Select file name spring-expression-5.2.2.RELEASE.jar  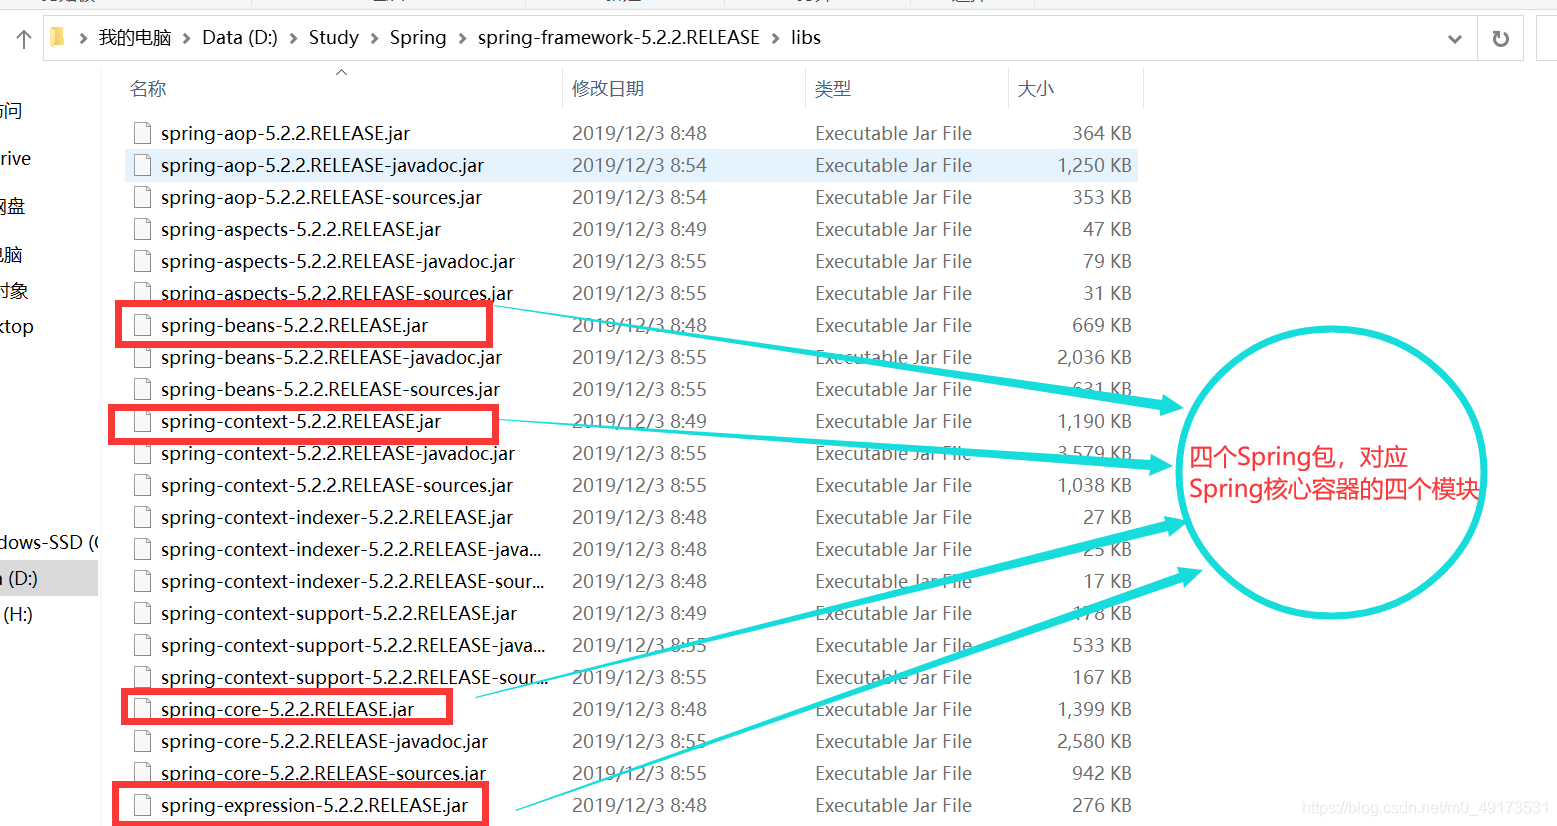pos(314,805)
